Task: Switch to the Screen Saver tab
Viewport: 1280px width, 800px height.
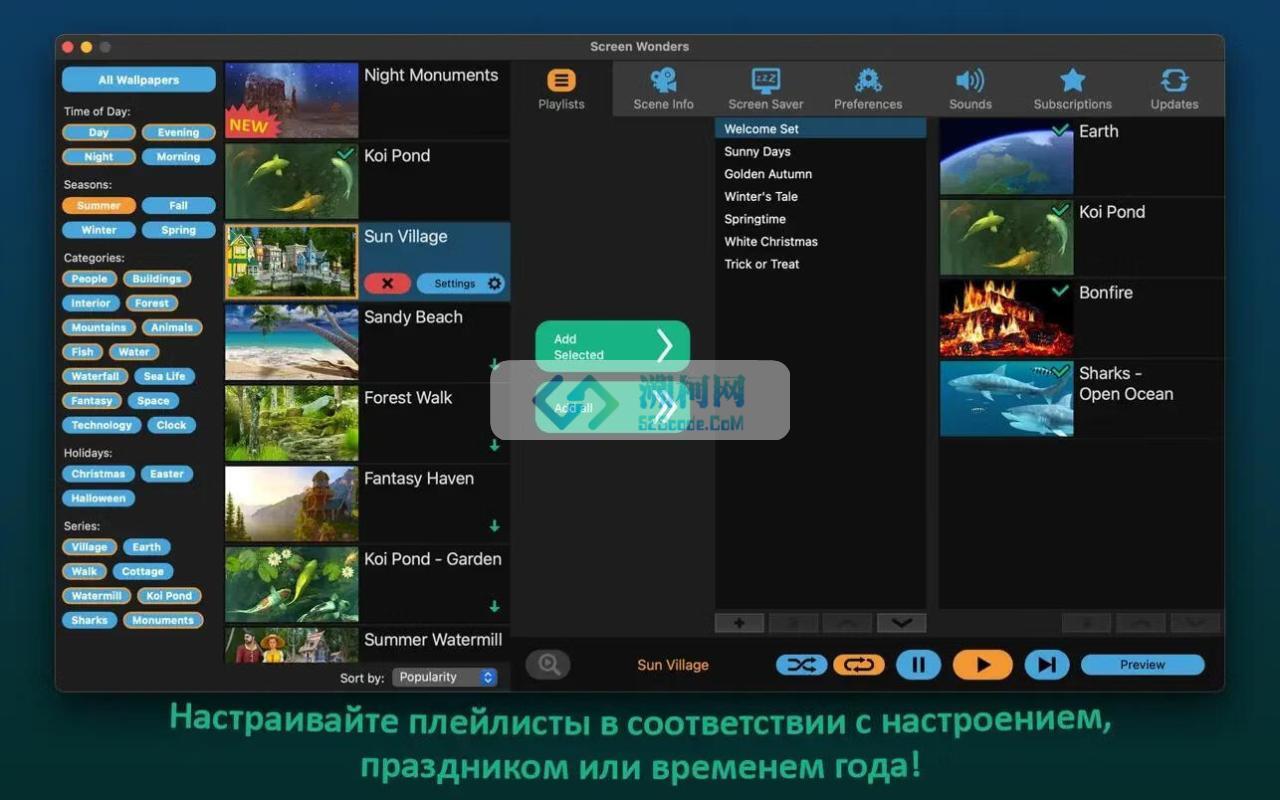Action: [x=766, y=89]
